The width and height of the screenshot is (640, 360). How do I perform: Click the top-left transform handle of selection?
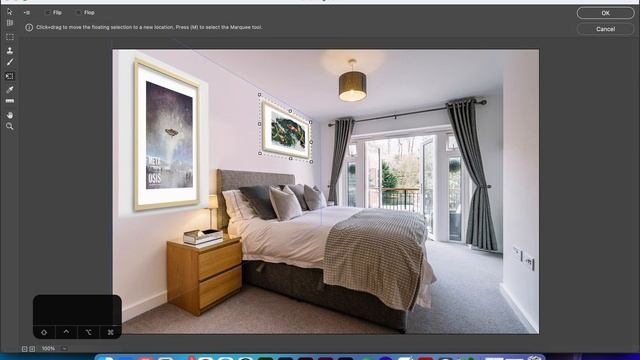tap(260, 95)
